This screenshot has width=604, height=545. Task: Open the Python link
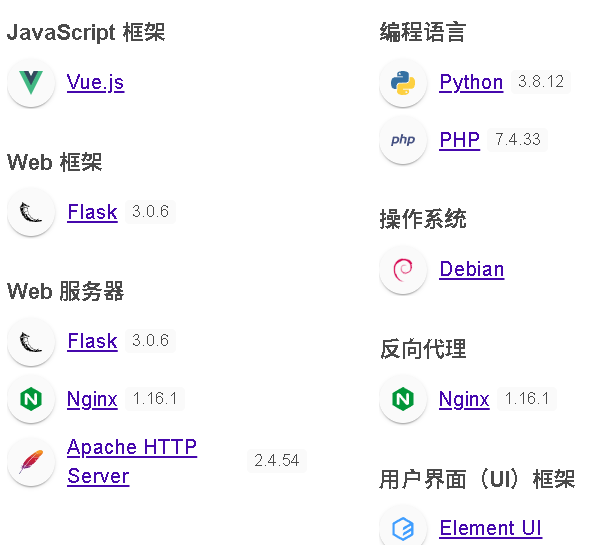click(471, 82)
